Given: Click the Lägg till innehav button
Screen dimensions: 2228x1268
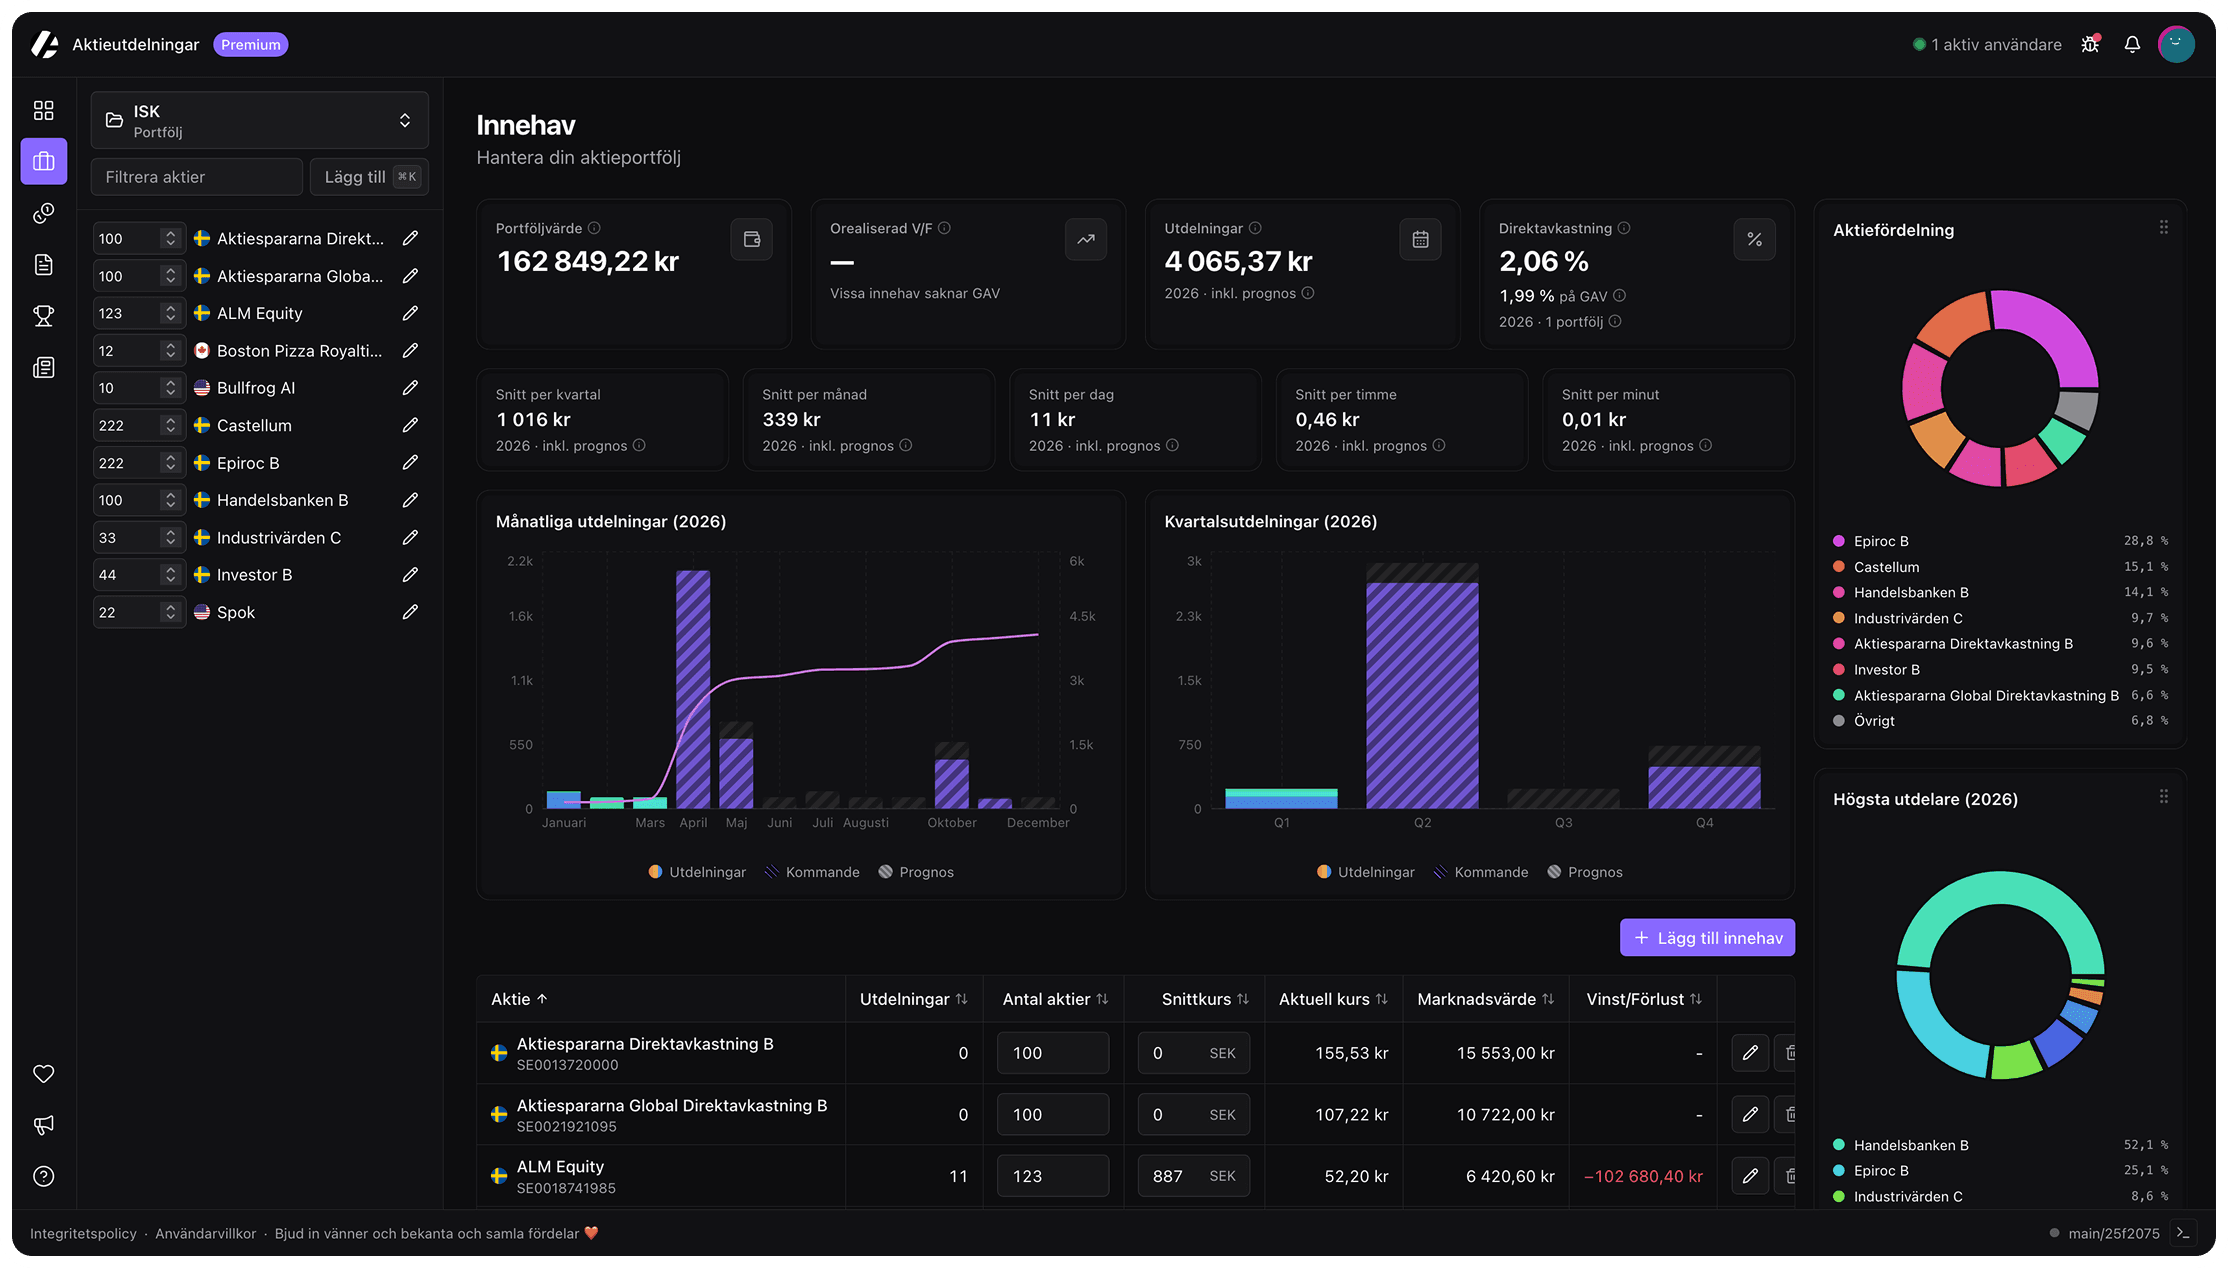Looking at the screenshot, I should click(x=1706, y=938).
